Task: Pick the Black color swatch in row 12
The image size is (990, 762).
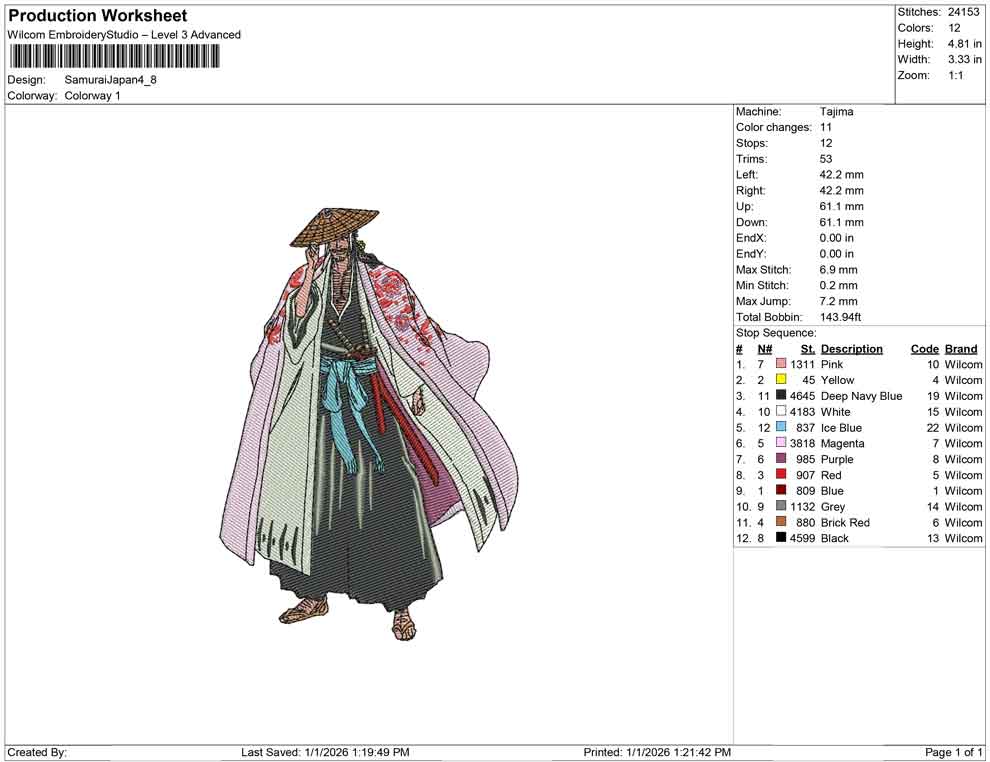Action: coord(779,538)
